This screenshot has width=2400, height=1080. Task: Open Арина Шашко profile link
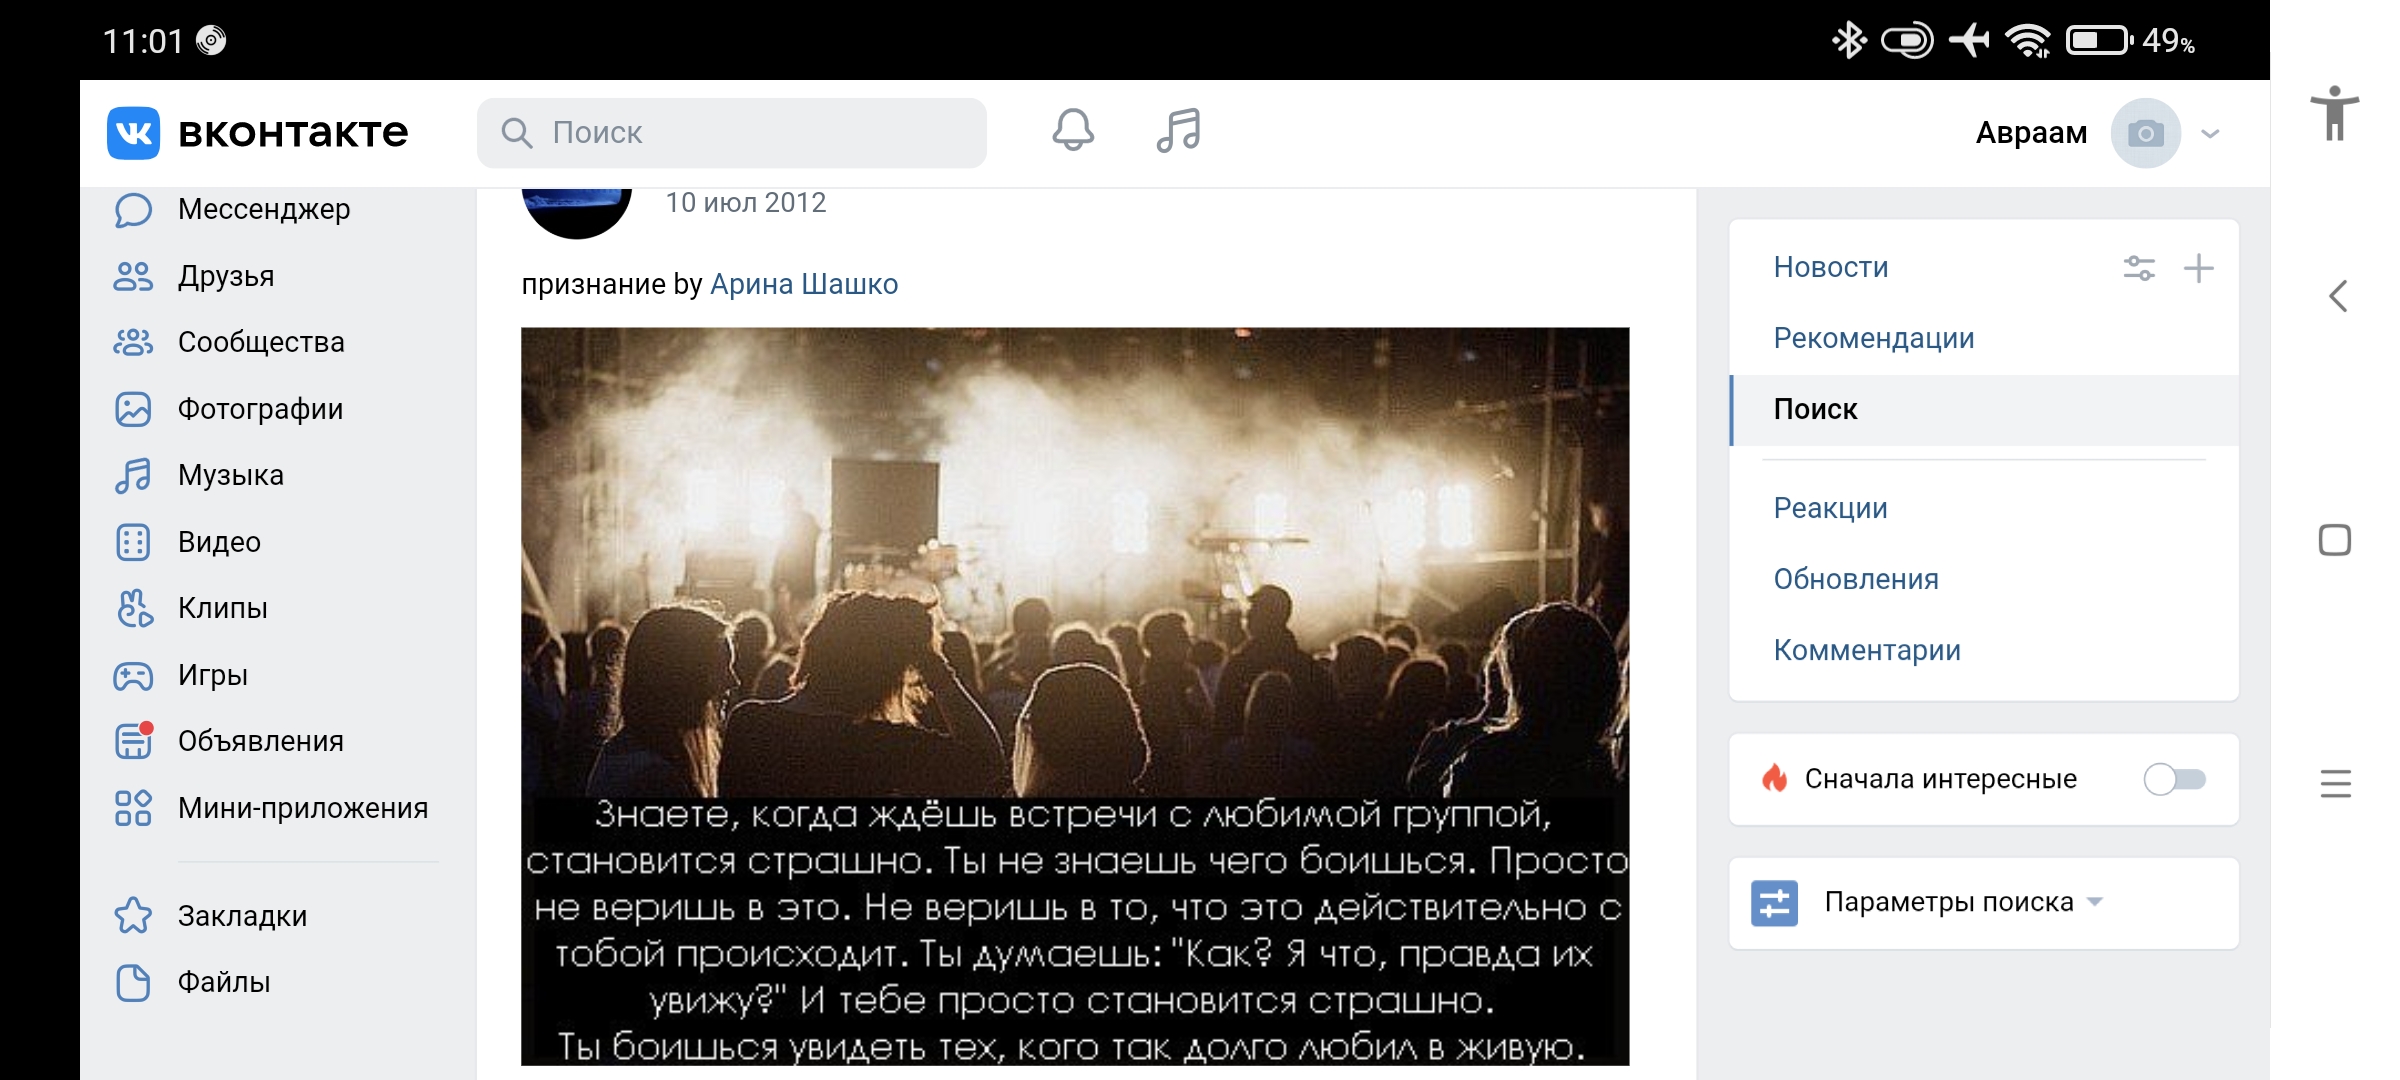804,284
